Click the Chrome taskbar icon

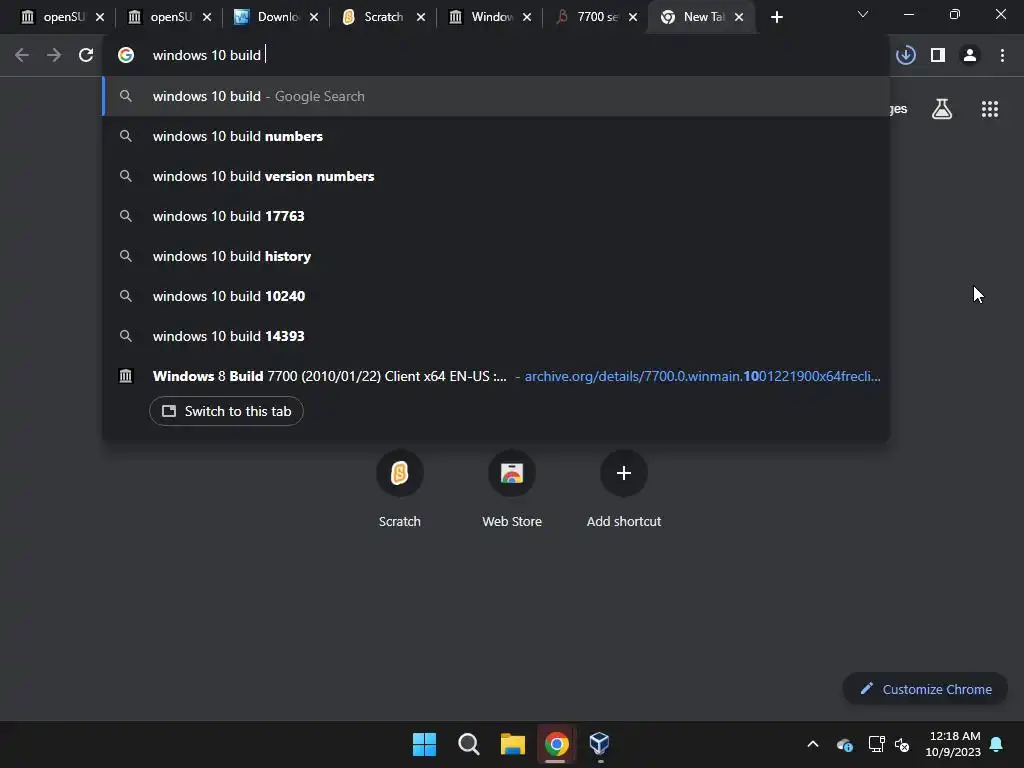coord(556,744)
